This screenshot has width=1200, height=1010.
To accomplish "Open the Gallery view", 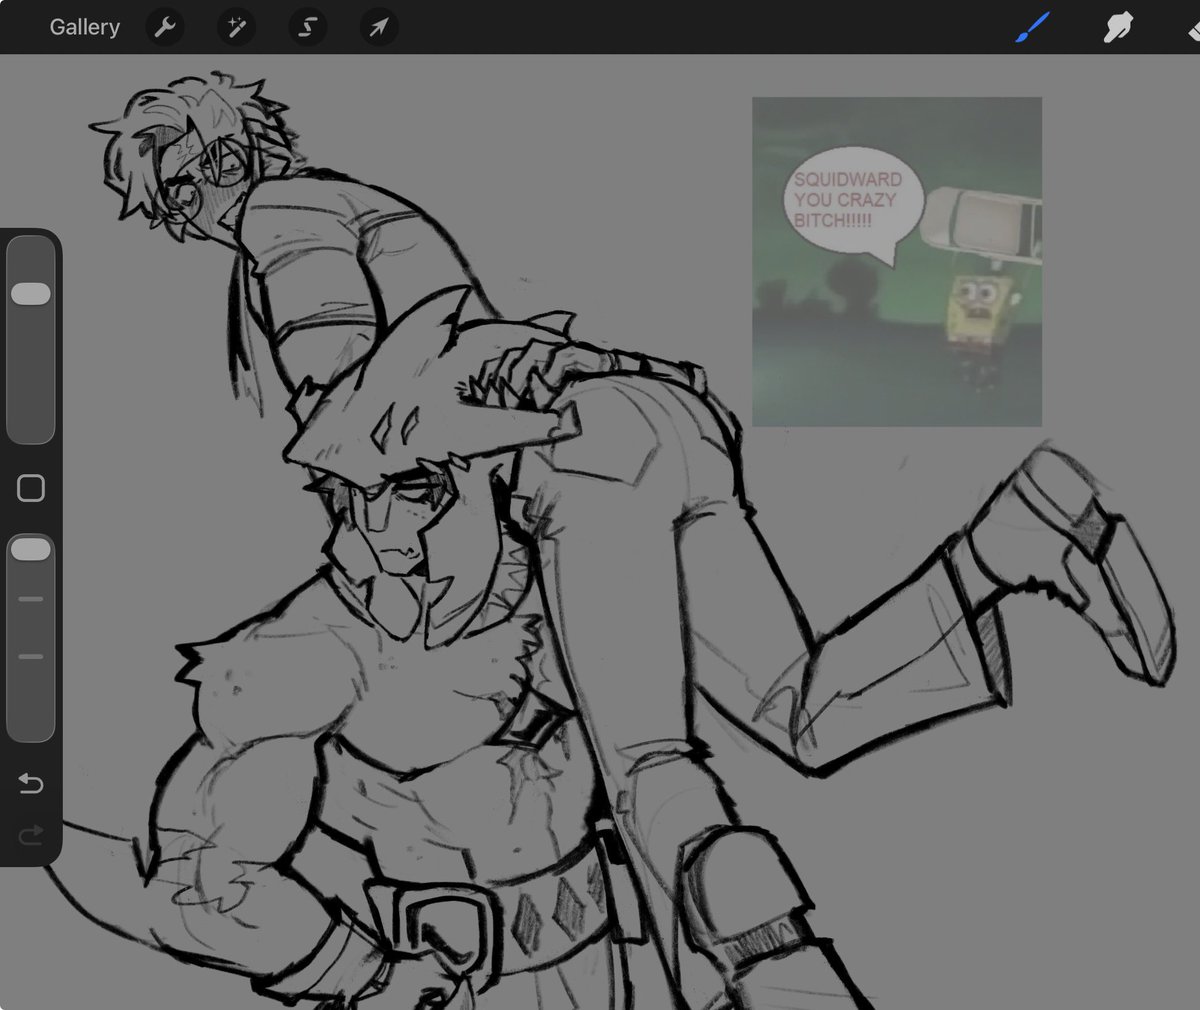I will pyautogui.click(x=85, y=27).
